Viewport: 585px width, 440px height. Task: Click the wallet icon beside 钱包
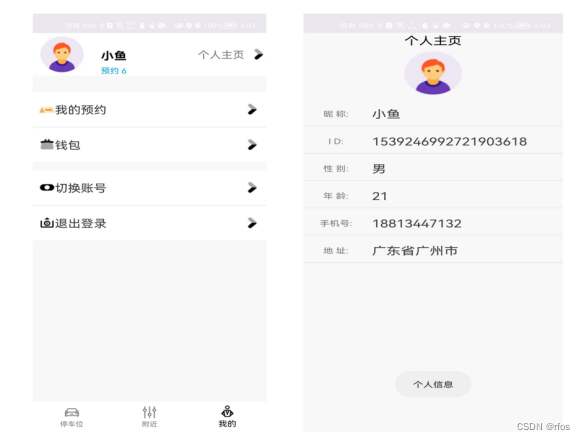pos(47,144)
